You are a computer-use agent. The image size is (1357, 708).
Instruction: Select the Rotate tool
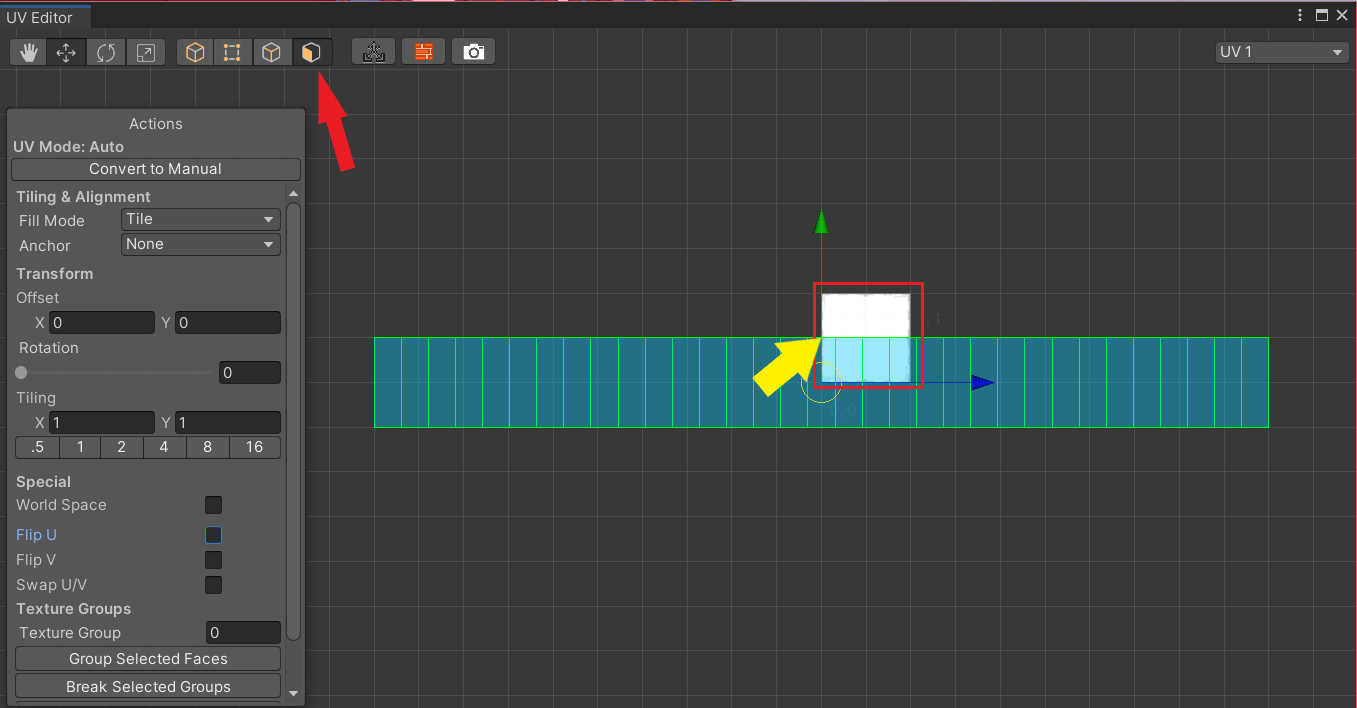106,51
